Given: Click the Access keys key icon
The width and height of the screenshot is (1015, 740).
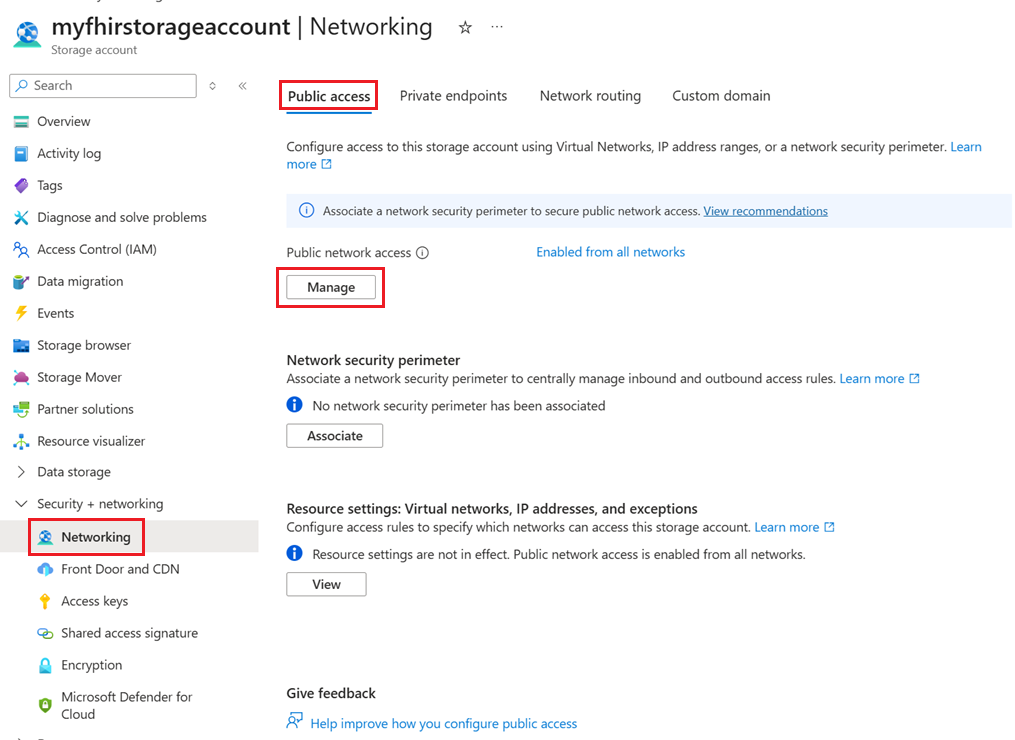Looking at the screenshot, I should pos(45,601).
